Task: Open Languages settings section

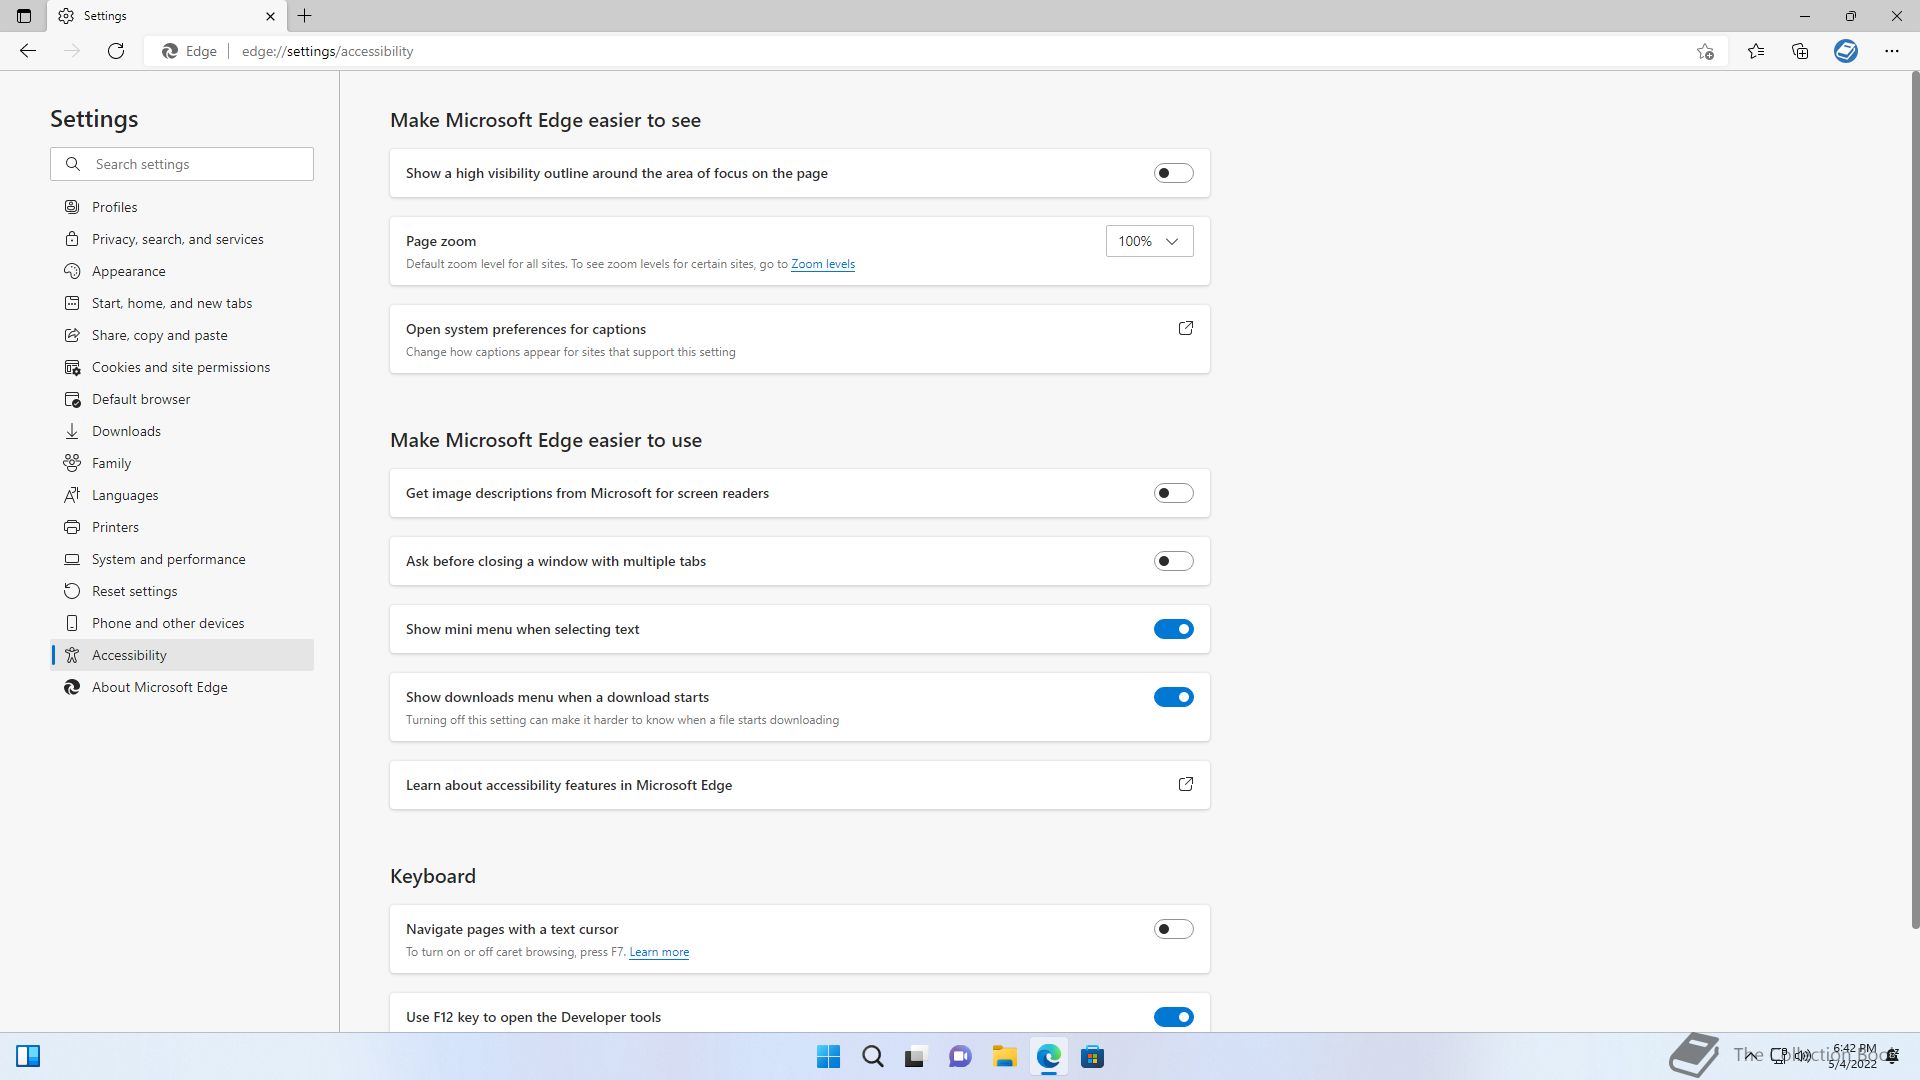Action: [182, 495]
